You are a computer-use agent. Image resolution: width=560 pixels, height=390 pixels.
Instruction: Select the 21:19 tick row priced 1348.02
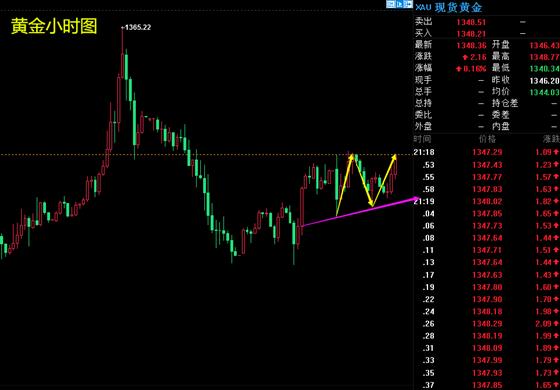(487, 201)
